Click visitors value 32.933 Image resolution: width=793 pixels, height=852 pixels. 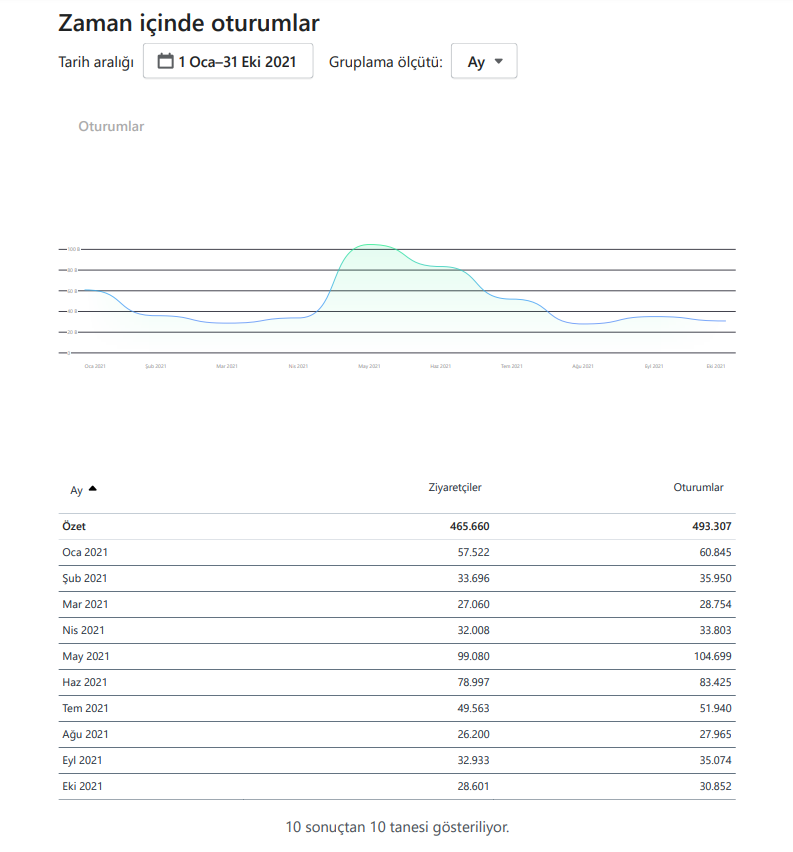pos(473,761)
